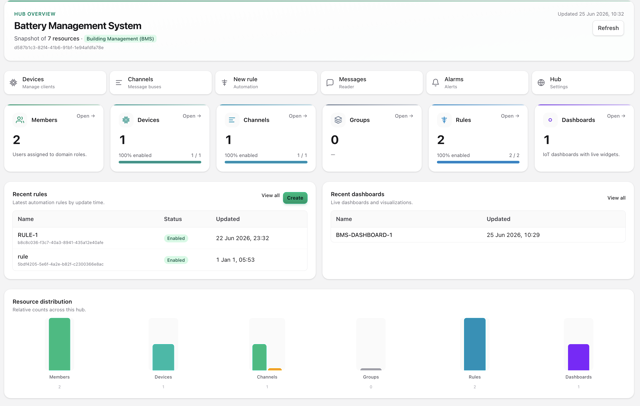Image resolution: width=640 pixels, height=406 pixels.
Task: View all recent dashboards
Action: point(616,198)
